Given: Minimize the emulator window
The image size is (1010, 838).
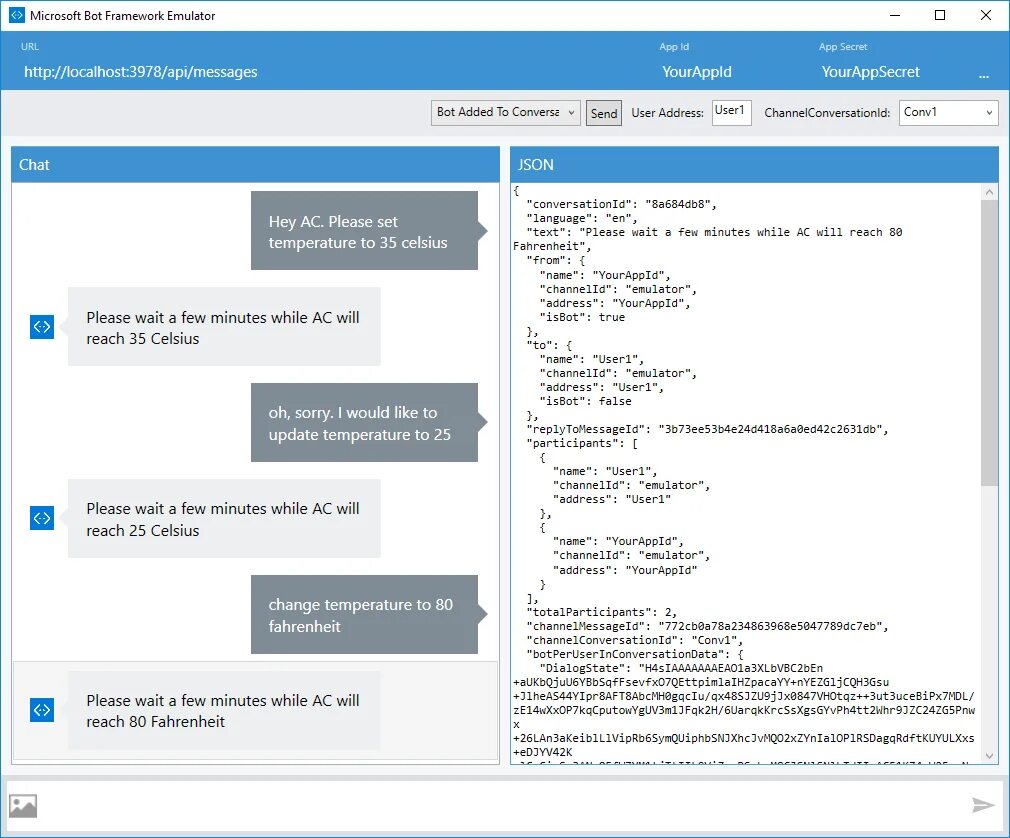Looking at the screenshot, I should point(895,15).
